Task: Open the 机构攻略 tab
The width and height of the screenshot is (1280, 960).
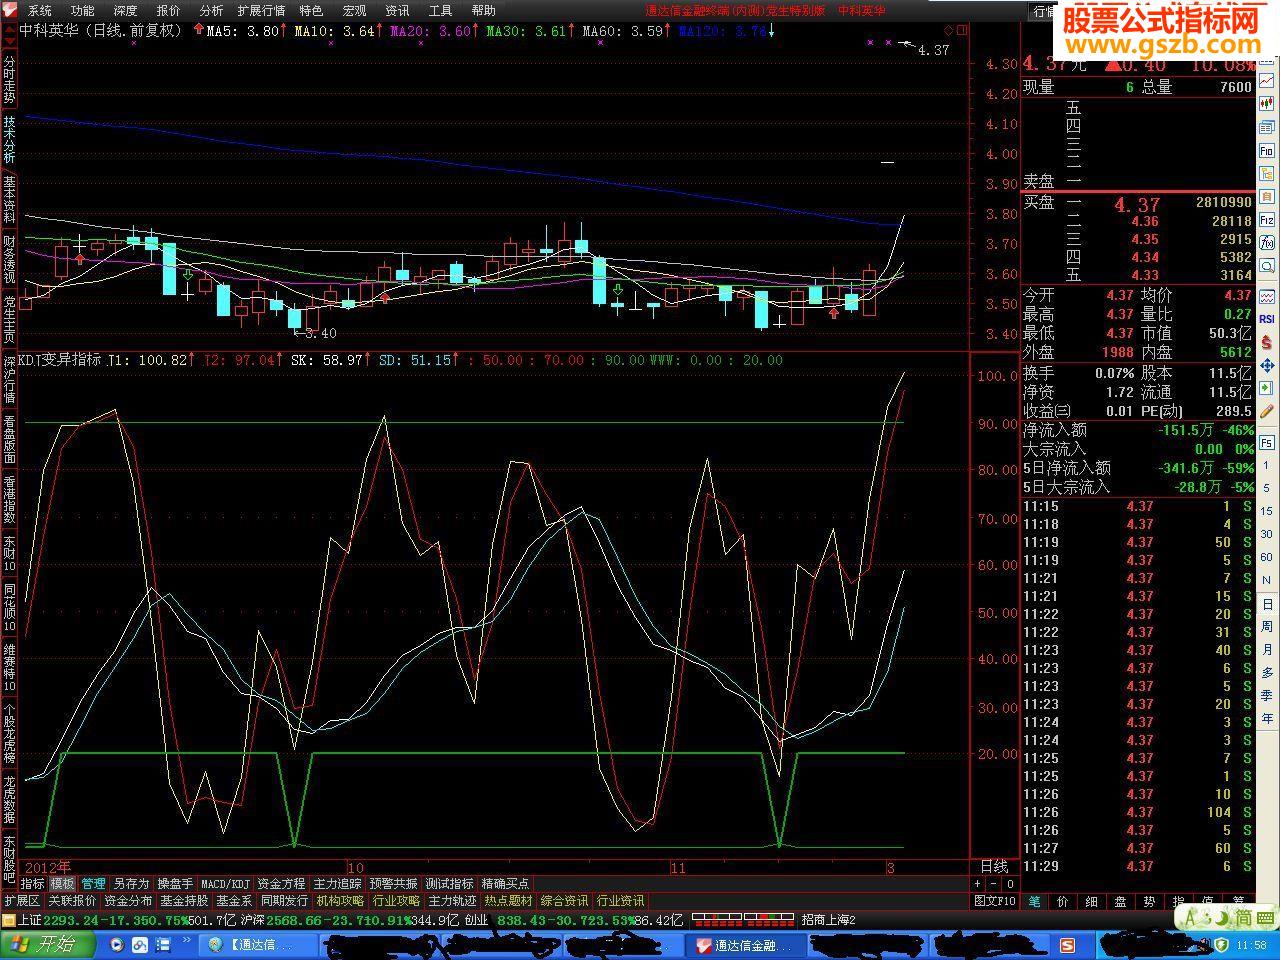Action: pos(340,901)
